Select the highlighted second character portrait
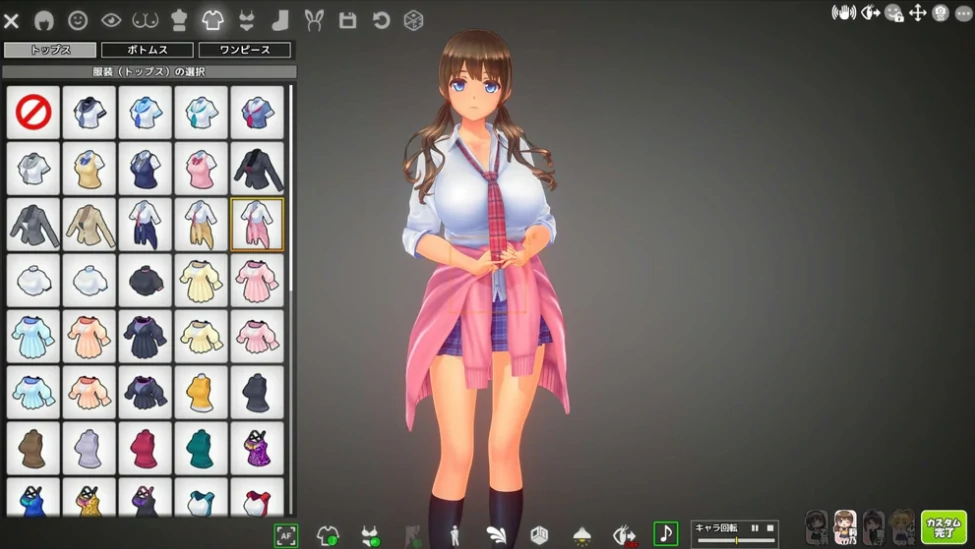 pos(846,527)
